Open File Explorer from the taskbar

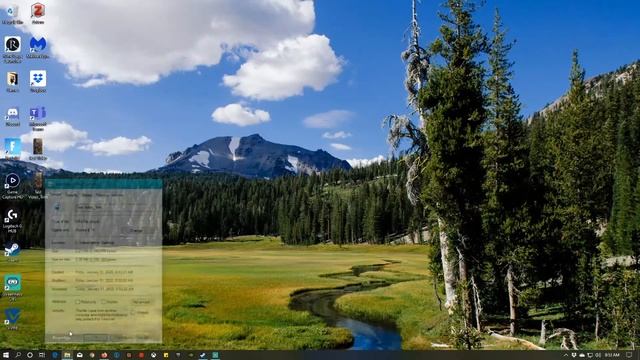(67, 355)
